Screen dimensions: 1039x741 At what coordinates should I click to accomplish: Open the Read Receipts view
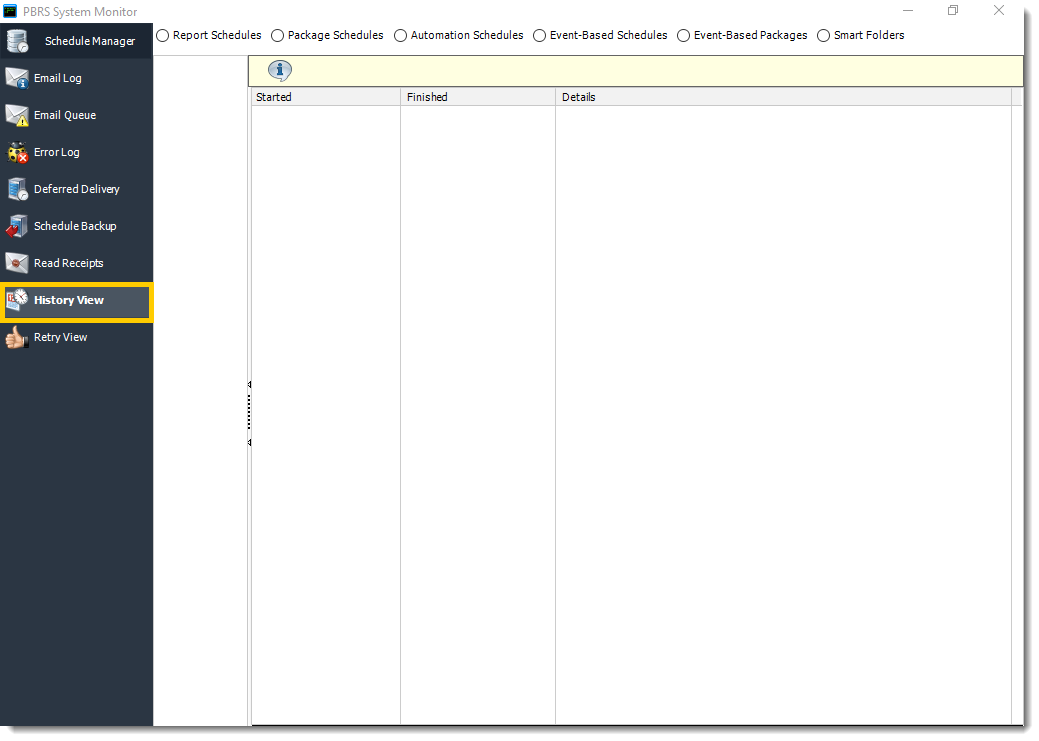(76, 263)
